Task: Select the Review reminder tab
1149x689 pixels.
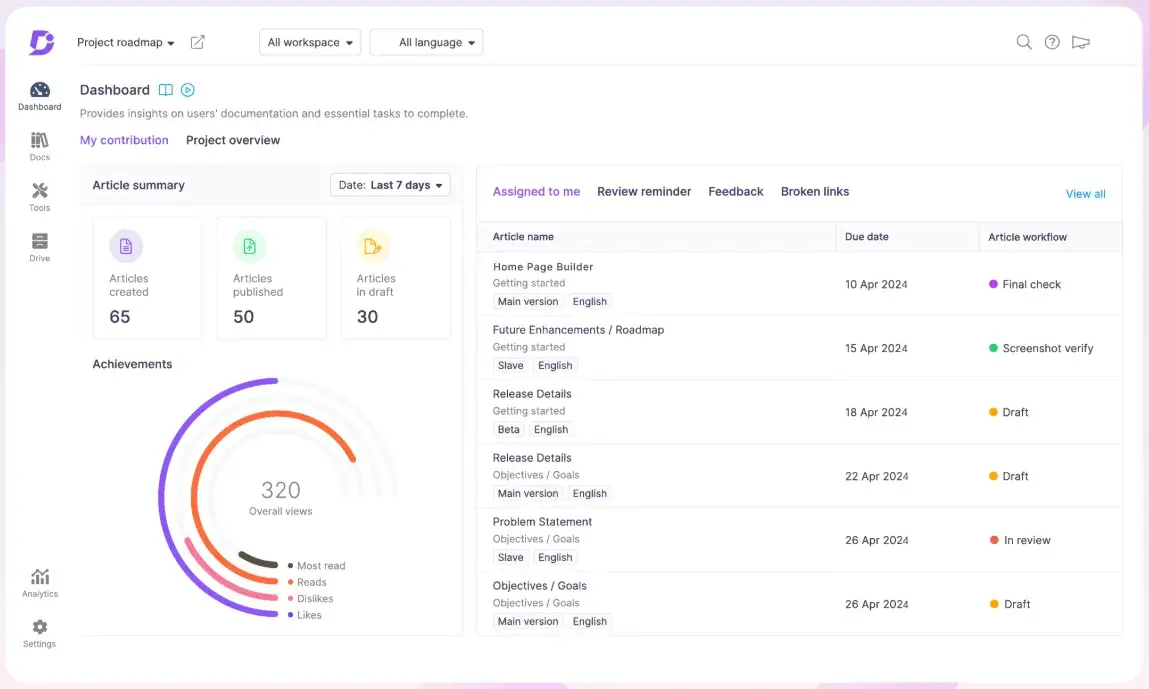Action: pos(644,191)
